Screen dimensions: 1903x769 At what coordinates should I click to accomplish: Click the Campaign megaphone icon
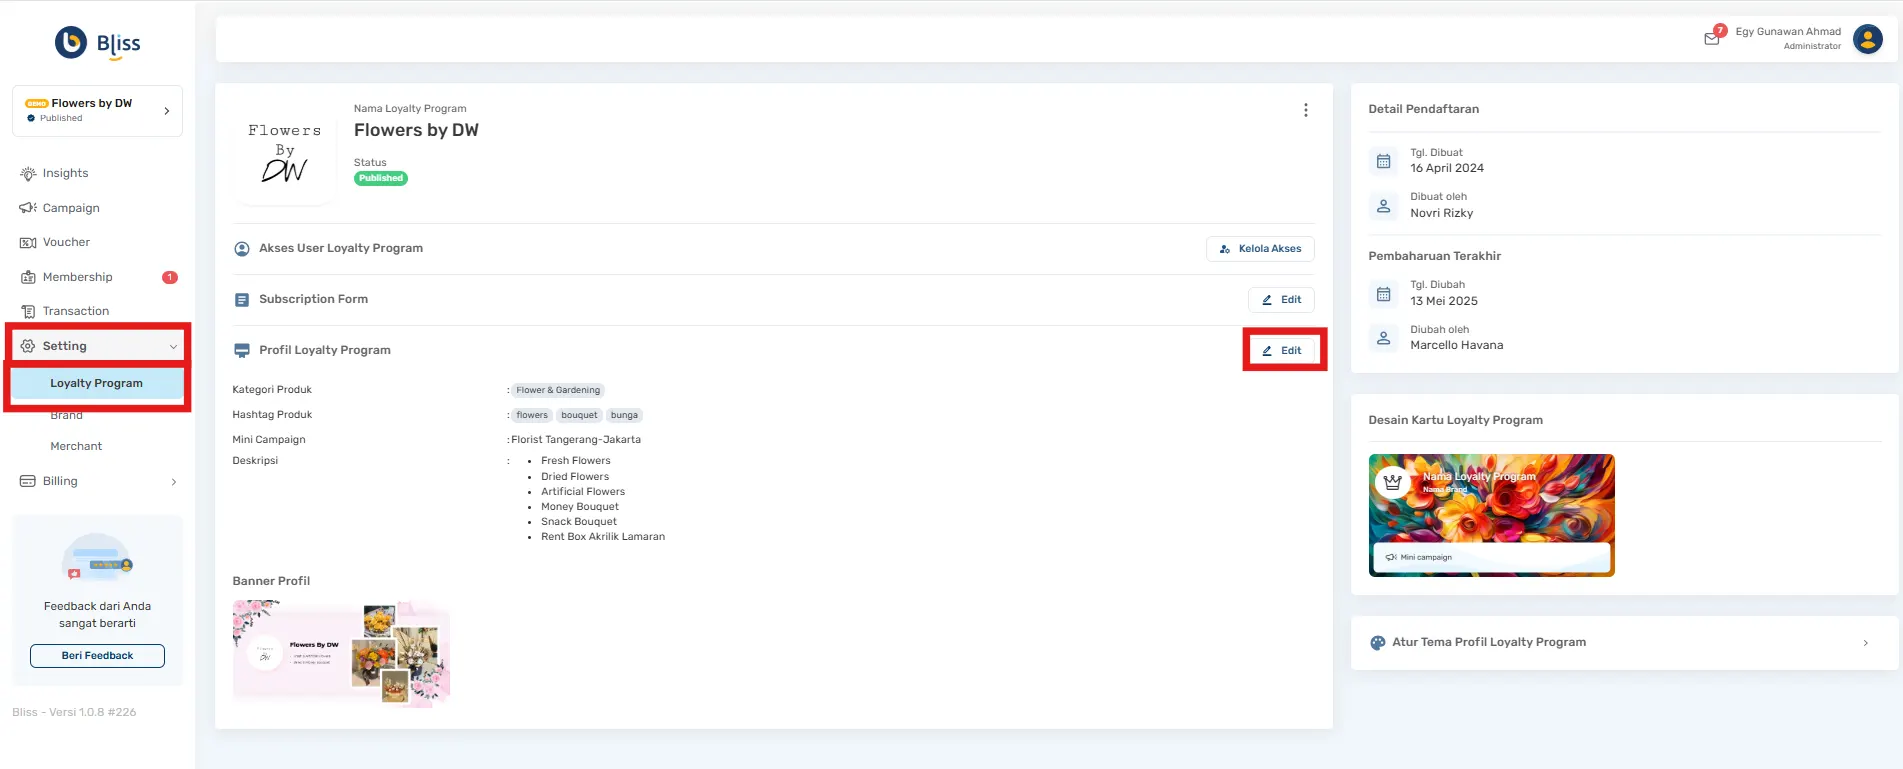[28, 208]
